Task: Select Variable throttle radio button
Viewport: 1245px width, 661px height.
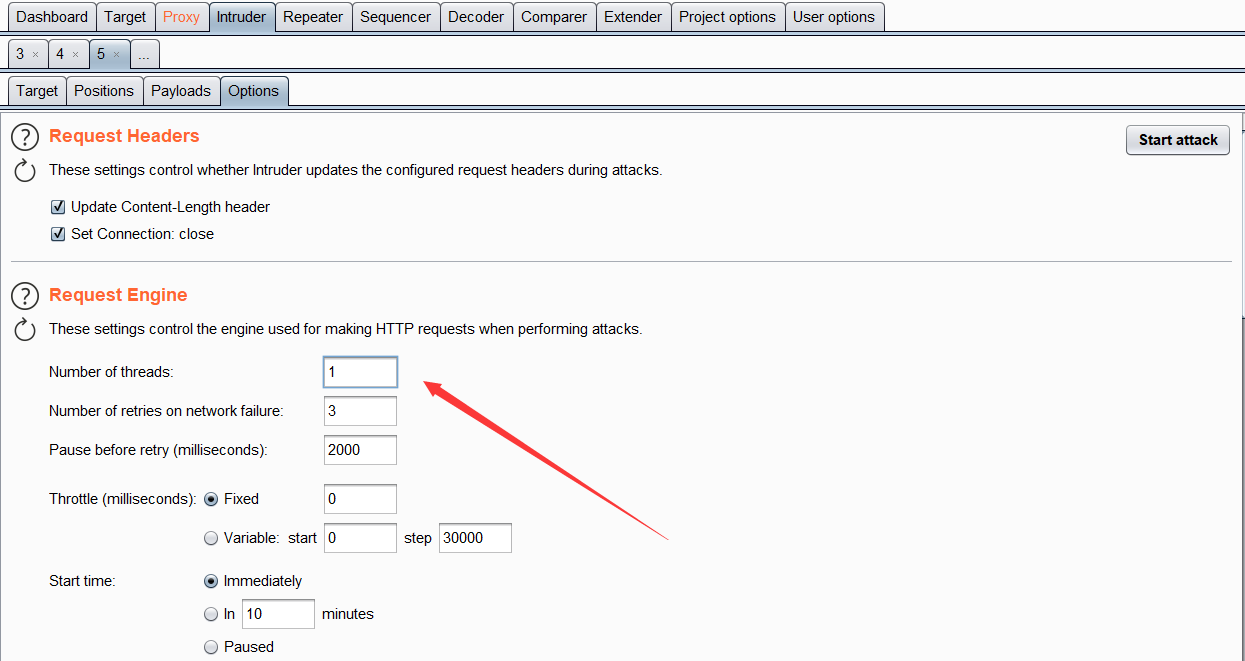Action: (x=211, y=538)
